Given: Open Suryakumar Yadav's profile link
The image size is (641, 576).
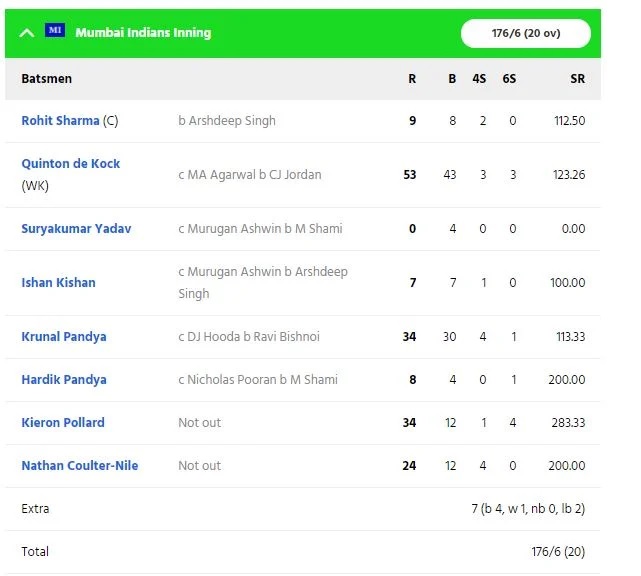Looking at the screenshot, I should [76, 228].
